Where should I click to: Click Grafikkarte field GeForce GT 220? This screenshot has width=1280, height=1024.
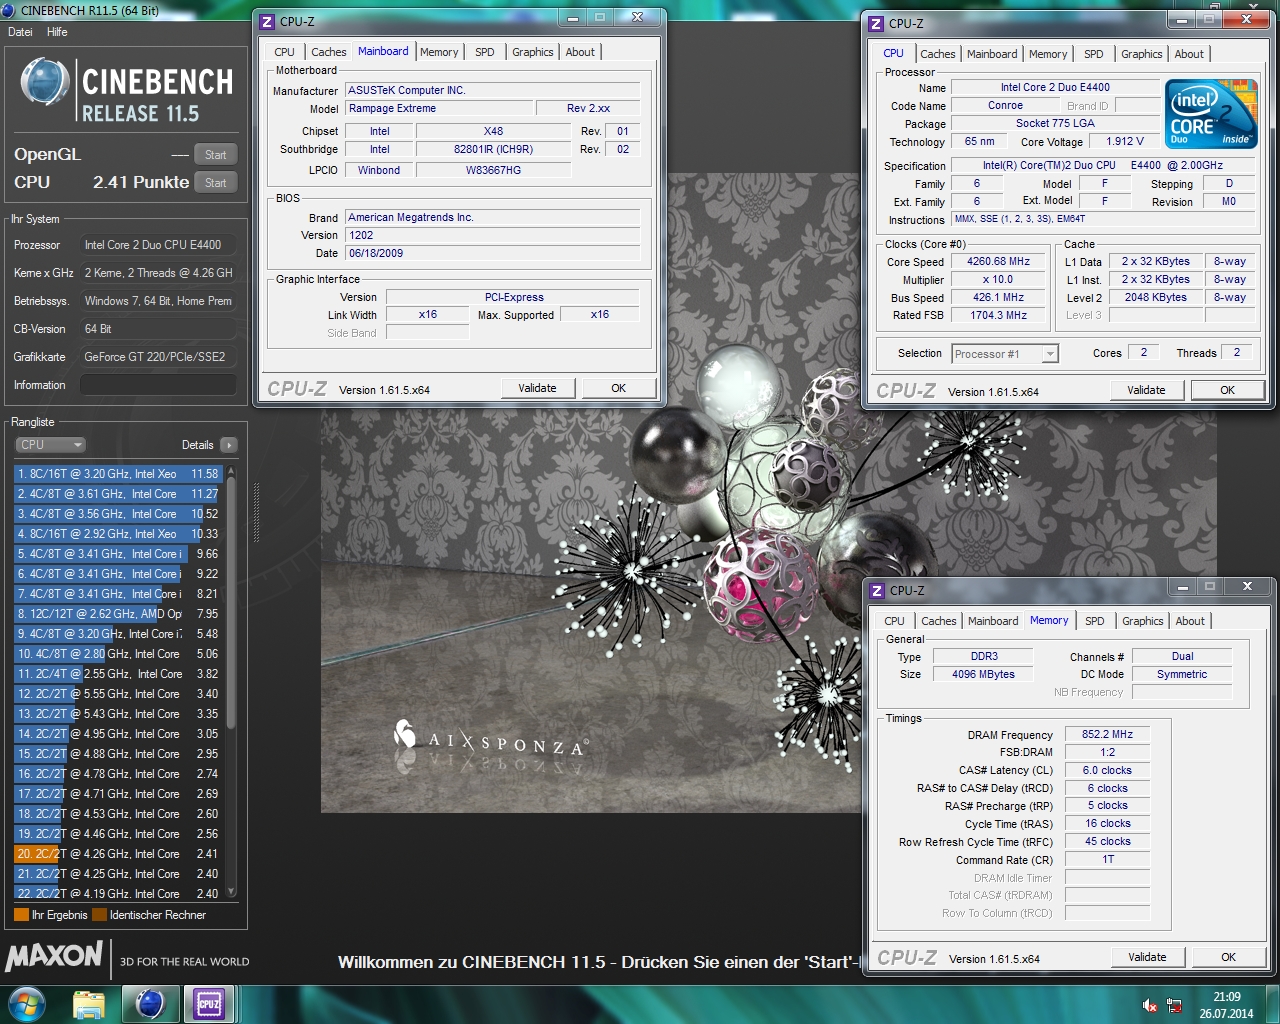pos(158,356)
